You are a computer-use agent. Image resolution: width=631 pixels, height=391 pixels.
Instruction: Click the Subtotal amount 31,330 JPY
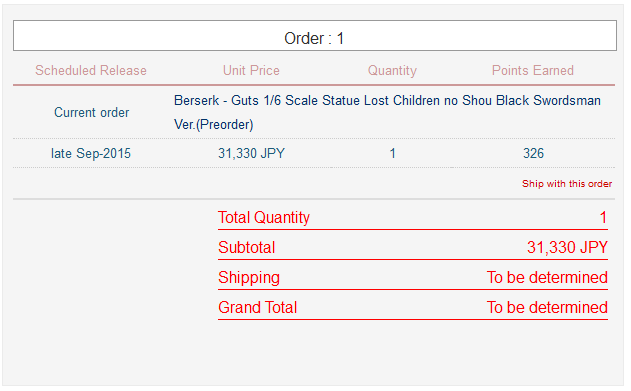coord(567,247)
